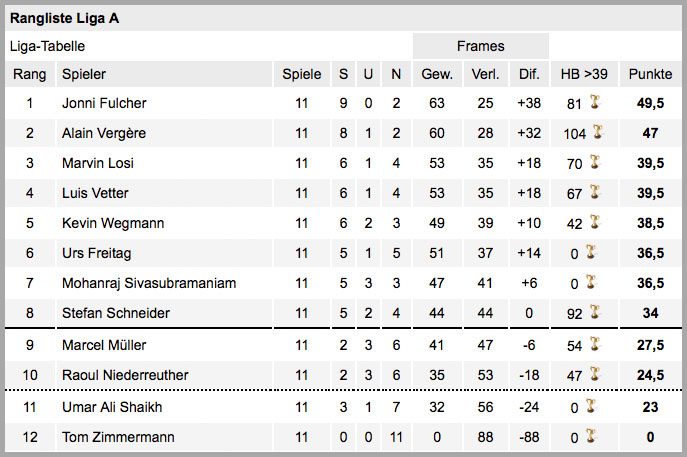Click Marcel Müller's trophy icon
687x457 pixels.
click(x=595, y=344)
